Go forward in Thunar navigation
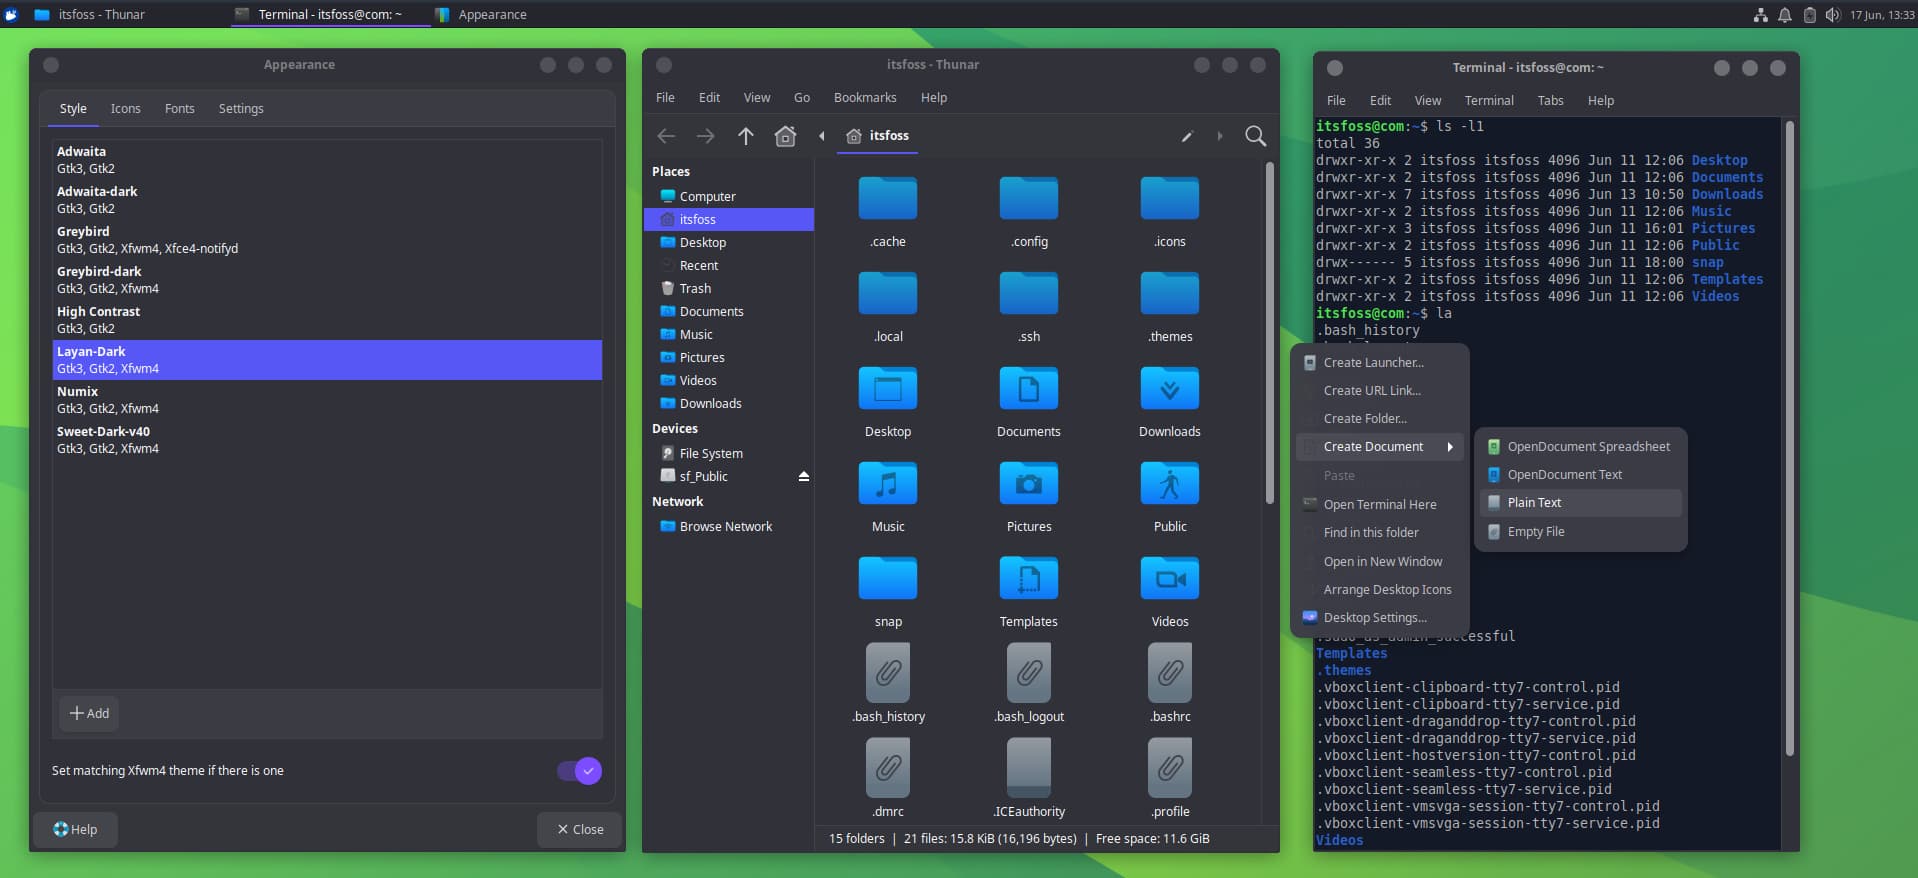Screen dimensions: 1918x878 click(706, 136)
